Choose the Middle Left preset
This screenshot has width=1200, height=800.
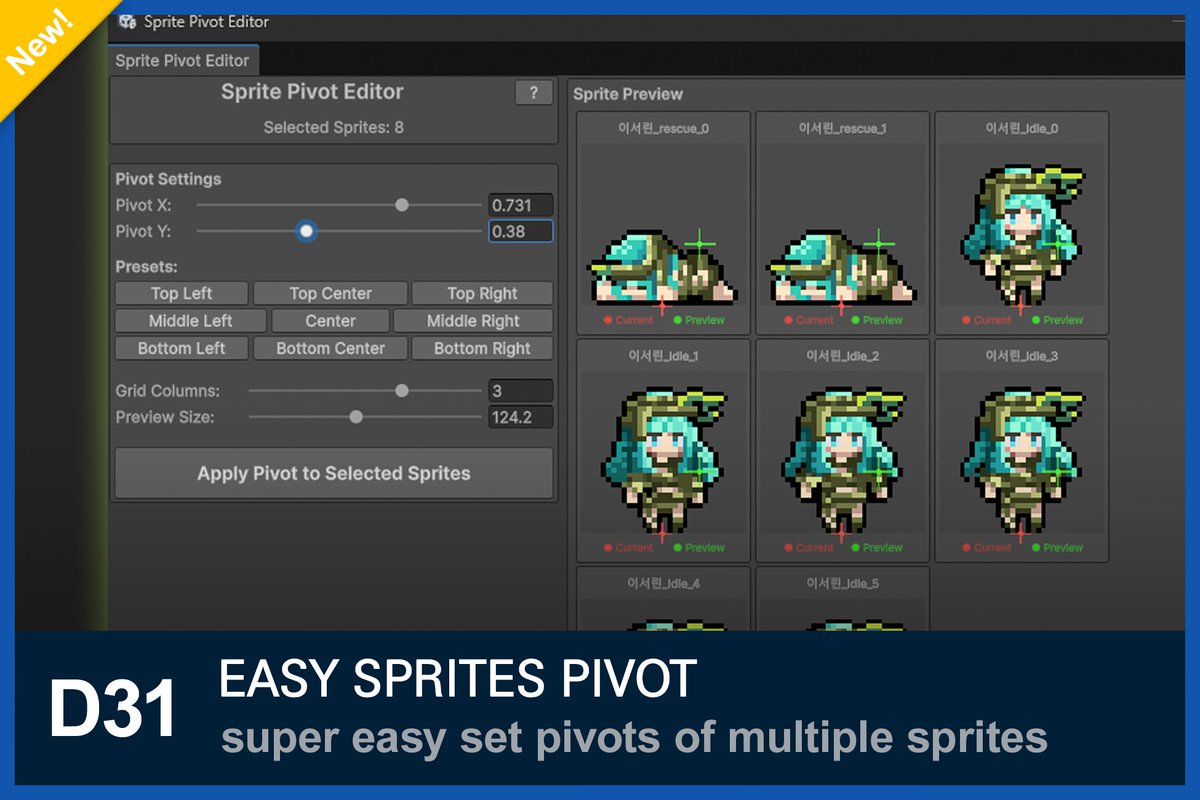point(190,321)
